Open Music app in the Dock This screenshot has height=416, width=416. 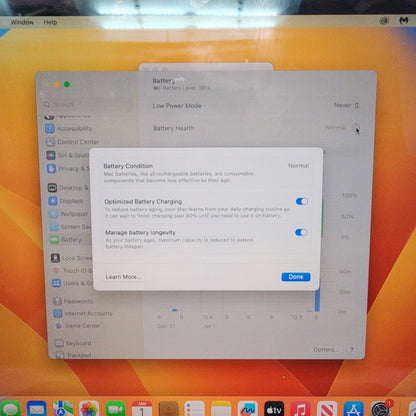pyautogui.click(x=301, y=409)
